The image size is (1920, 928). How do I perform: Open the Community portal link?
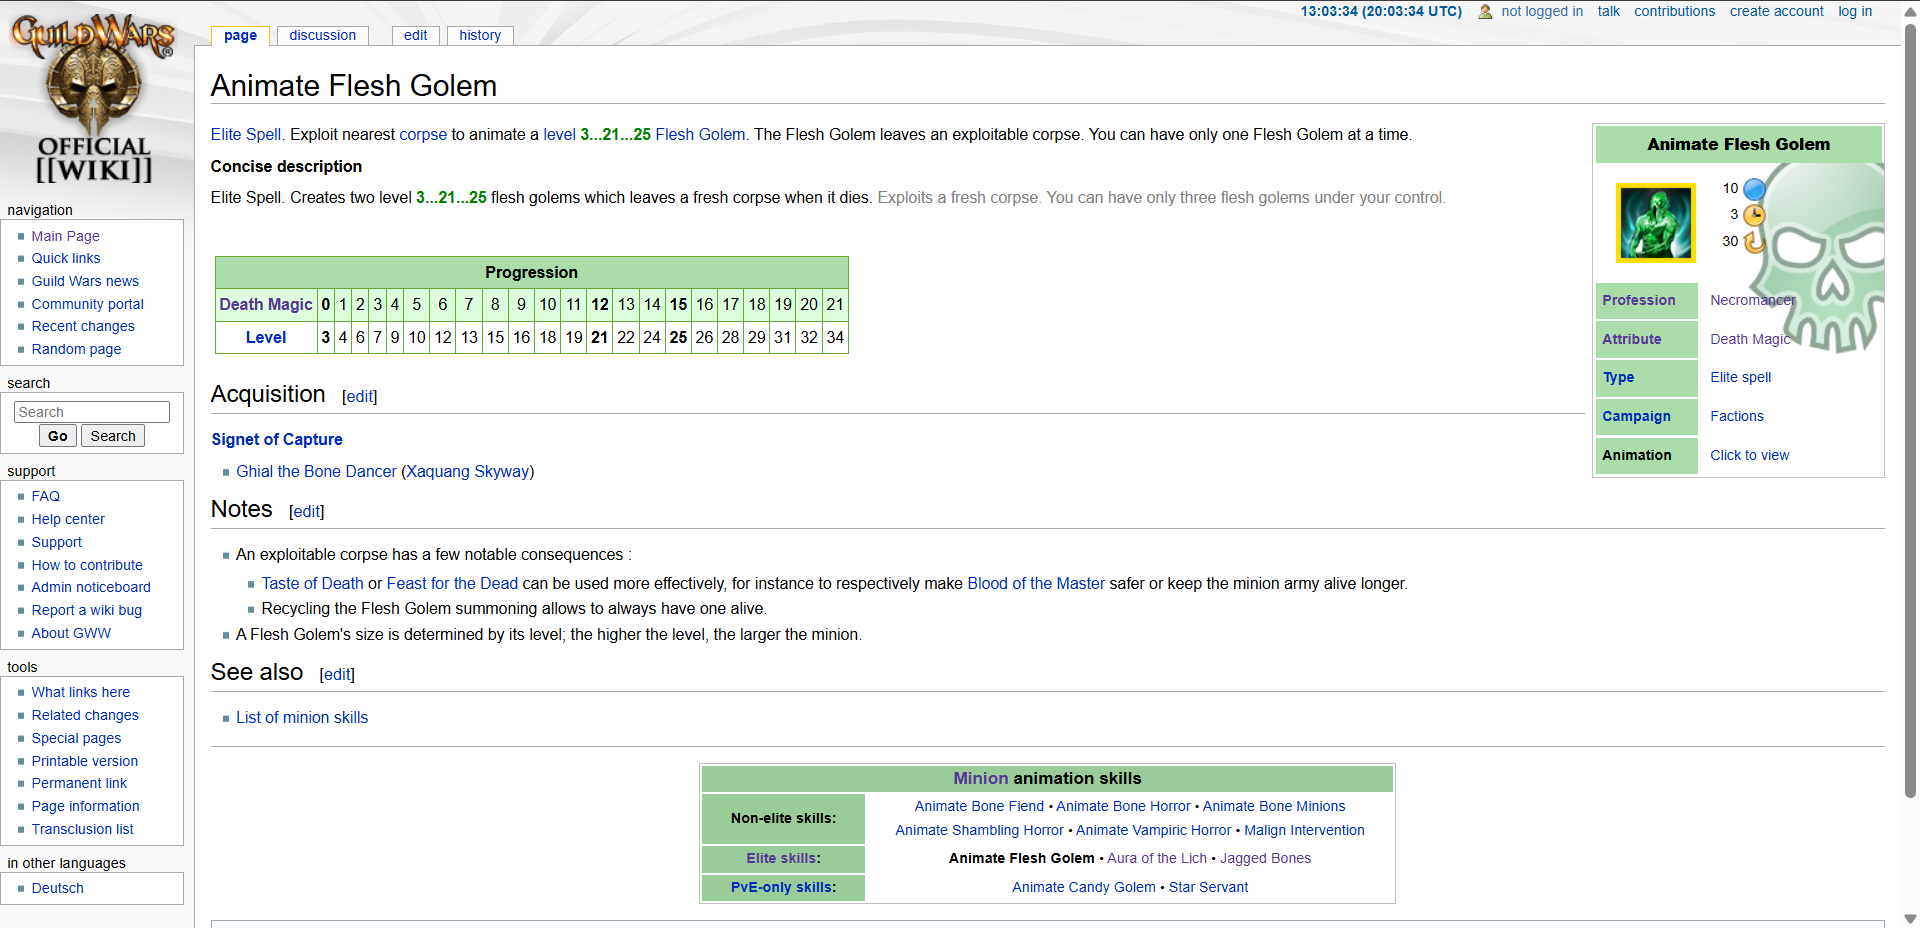87,304
